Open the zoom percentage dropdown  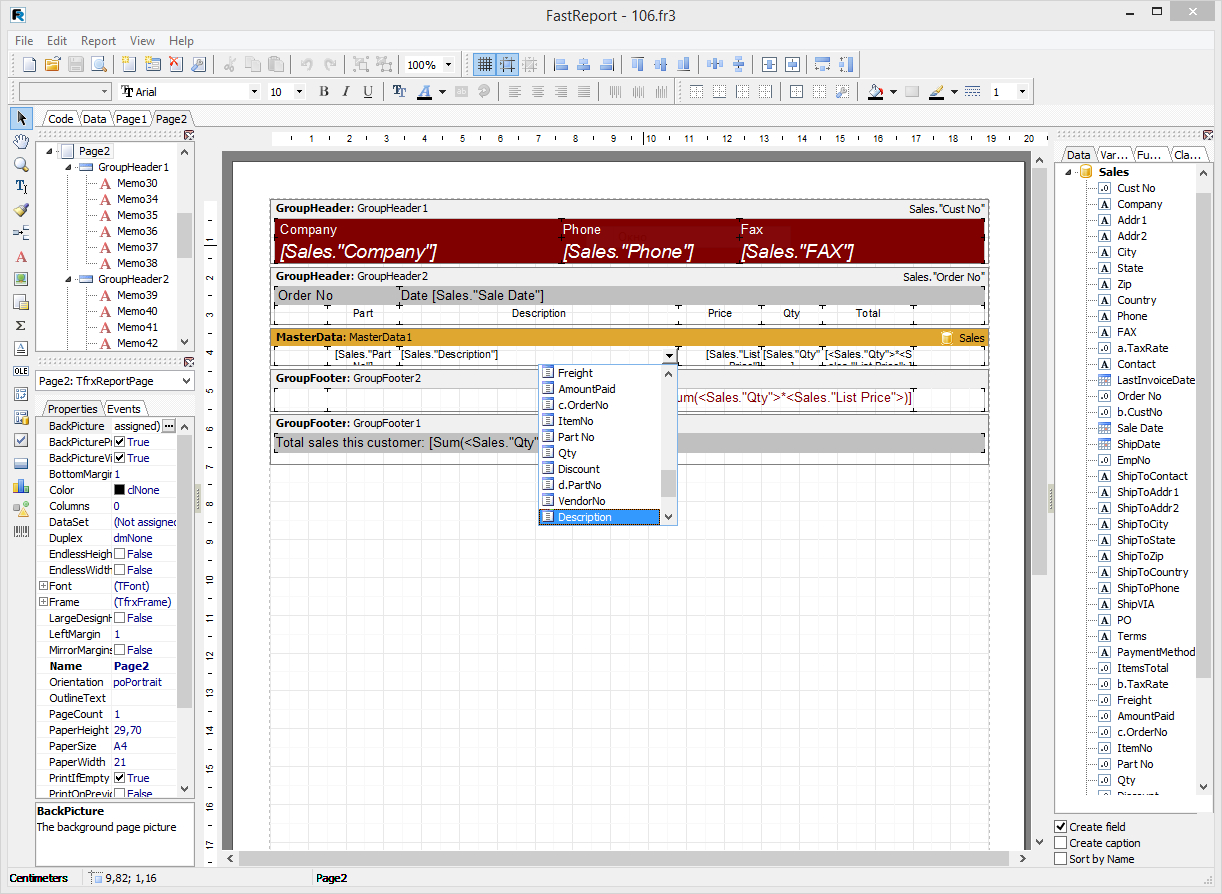446,64
